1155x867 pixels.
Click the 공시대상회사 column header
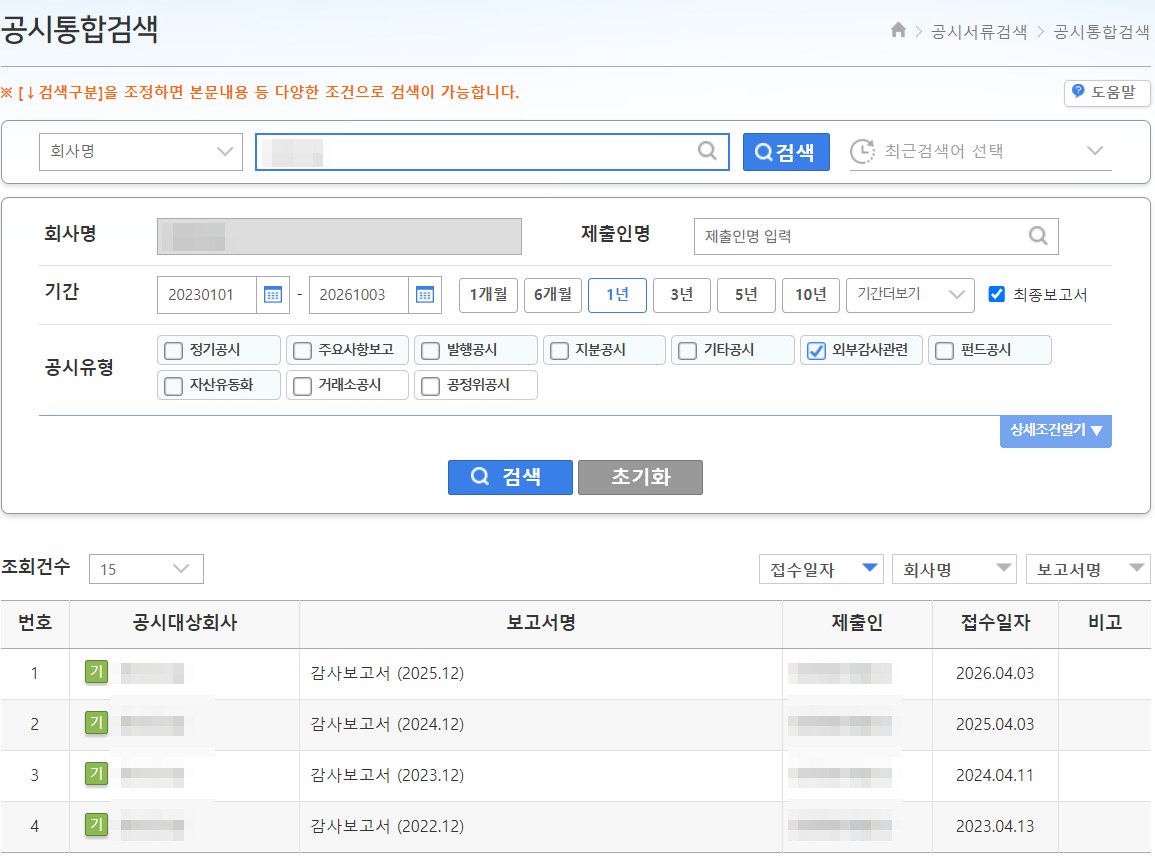click(x=185, y=623)
